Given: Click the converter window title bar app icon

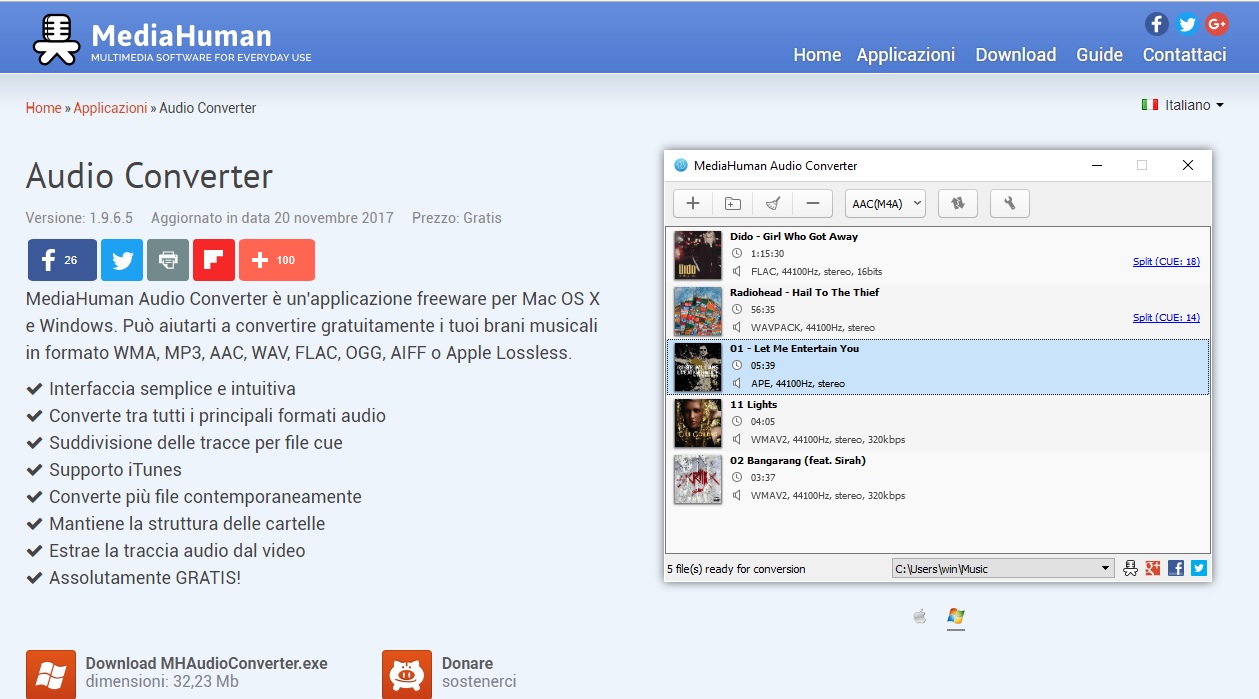Looking at the screenshot, I should [681, 165].
